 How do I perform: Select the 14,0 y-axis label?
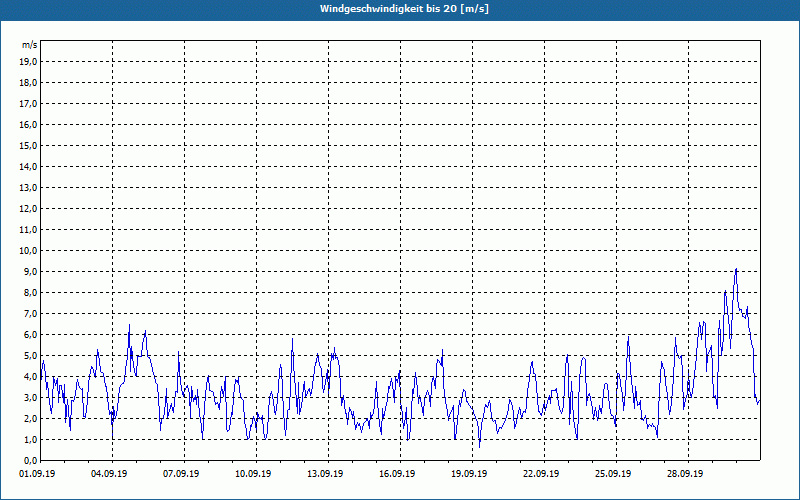tap(29, 167)
